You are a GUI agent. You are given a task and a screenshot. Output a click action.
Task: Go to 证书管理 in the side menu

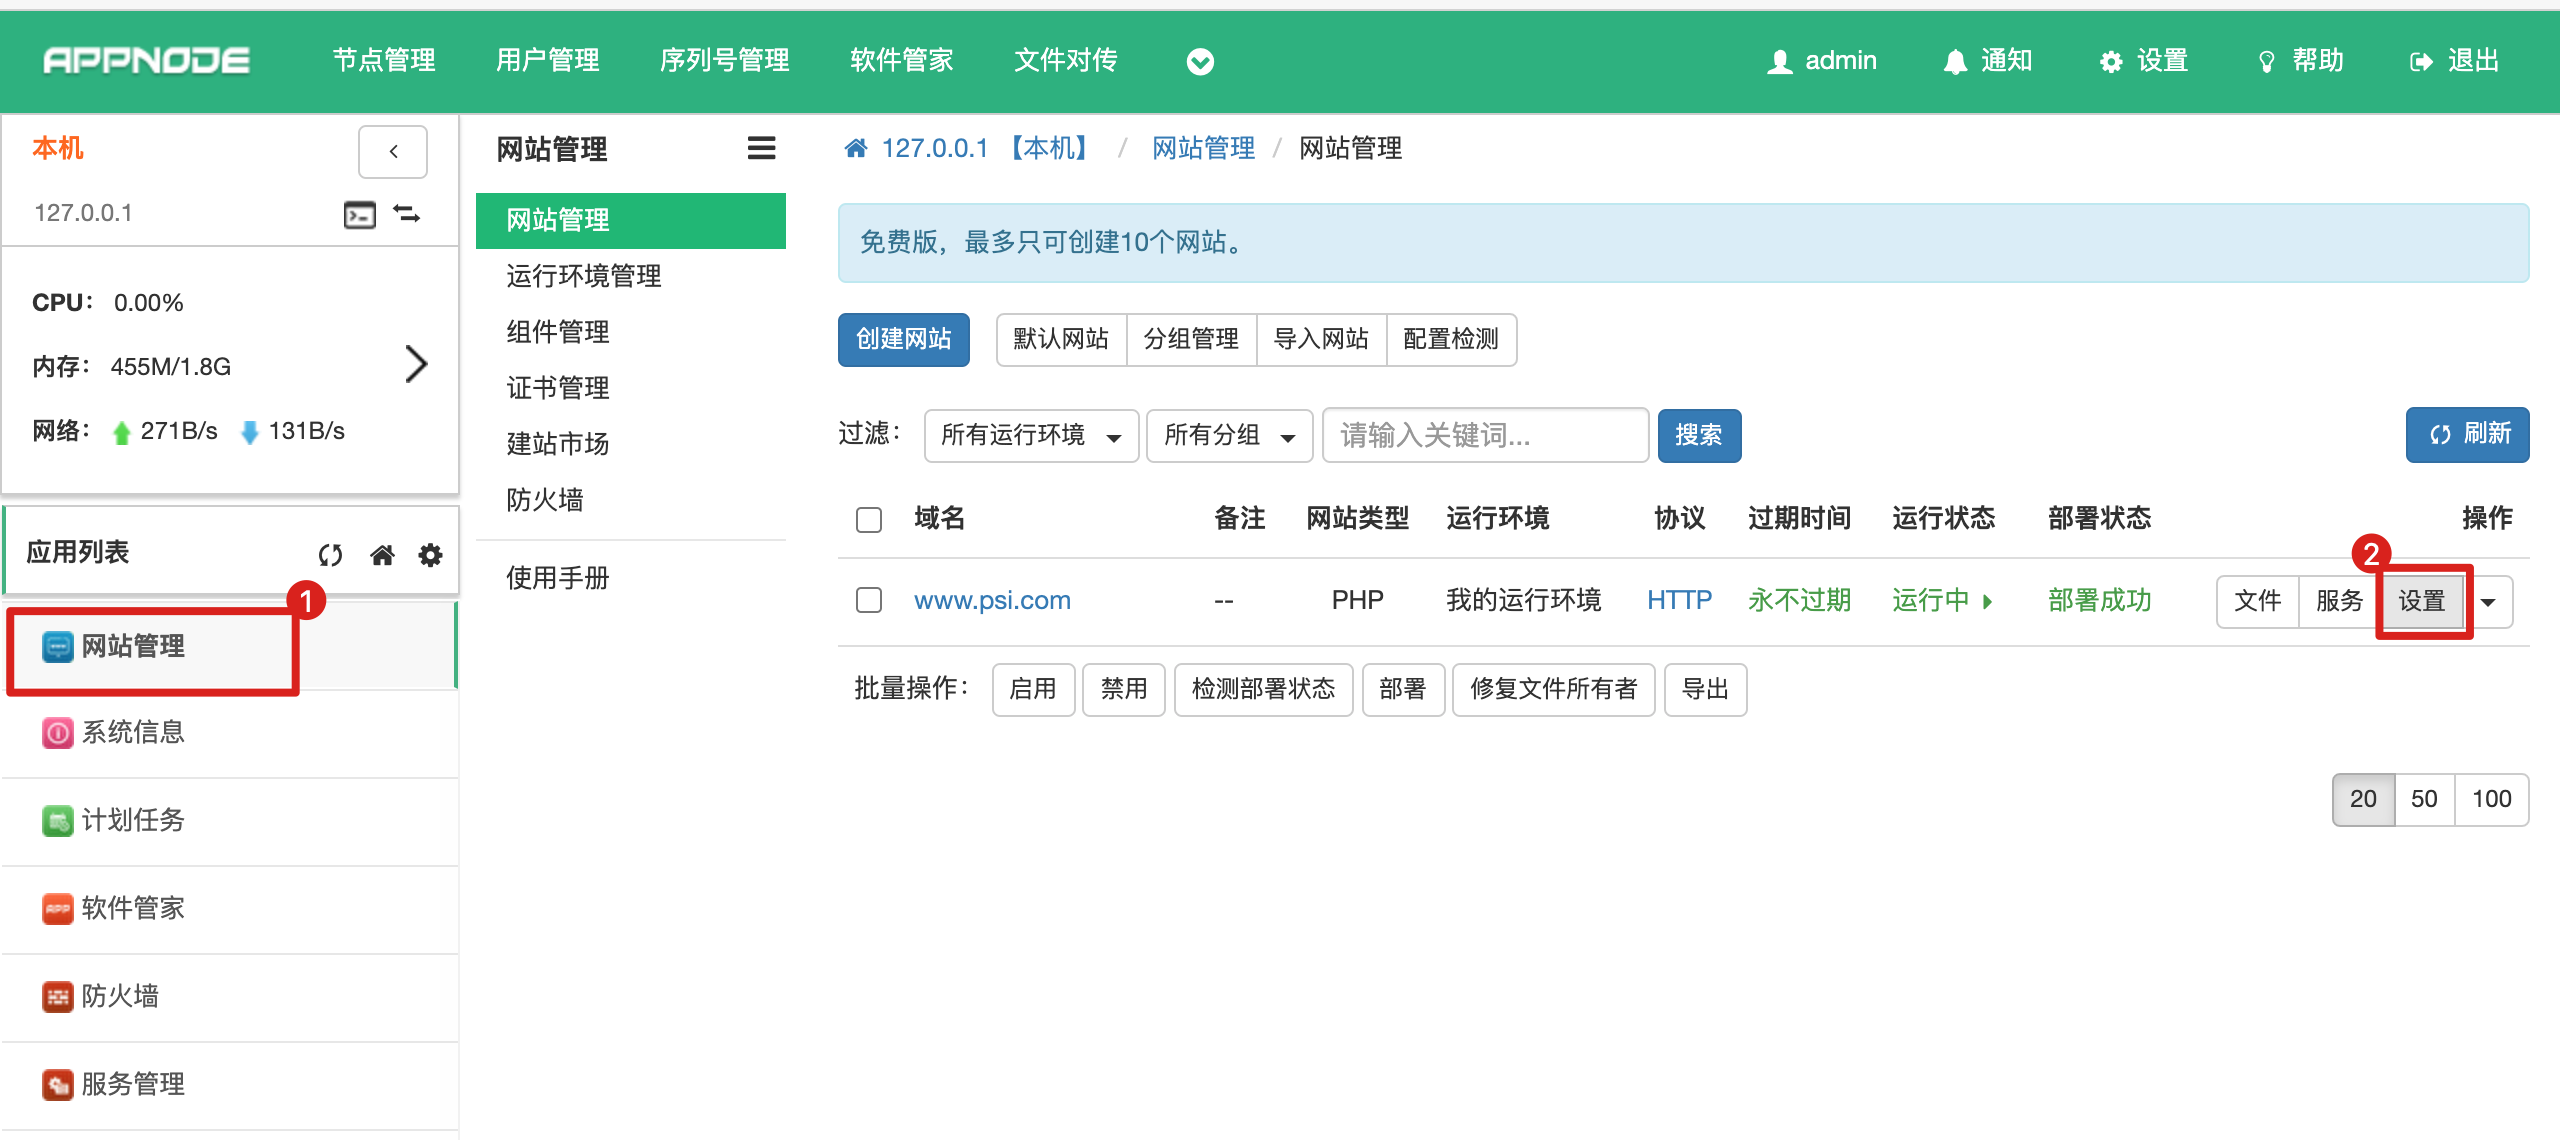coord(558,388)
